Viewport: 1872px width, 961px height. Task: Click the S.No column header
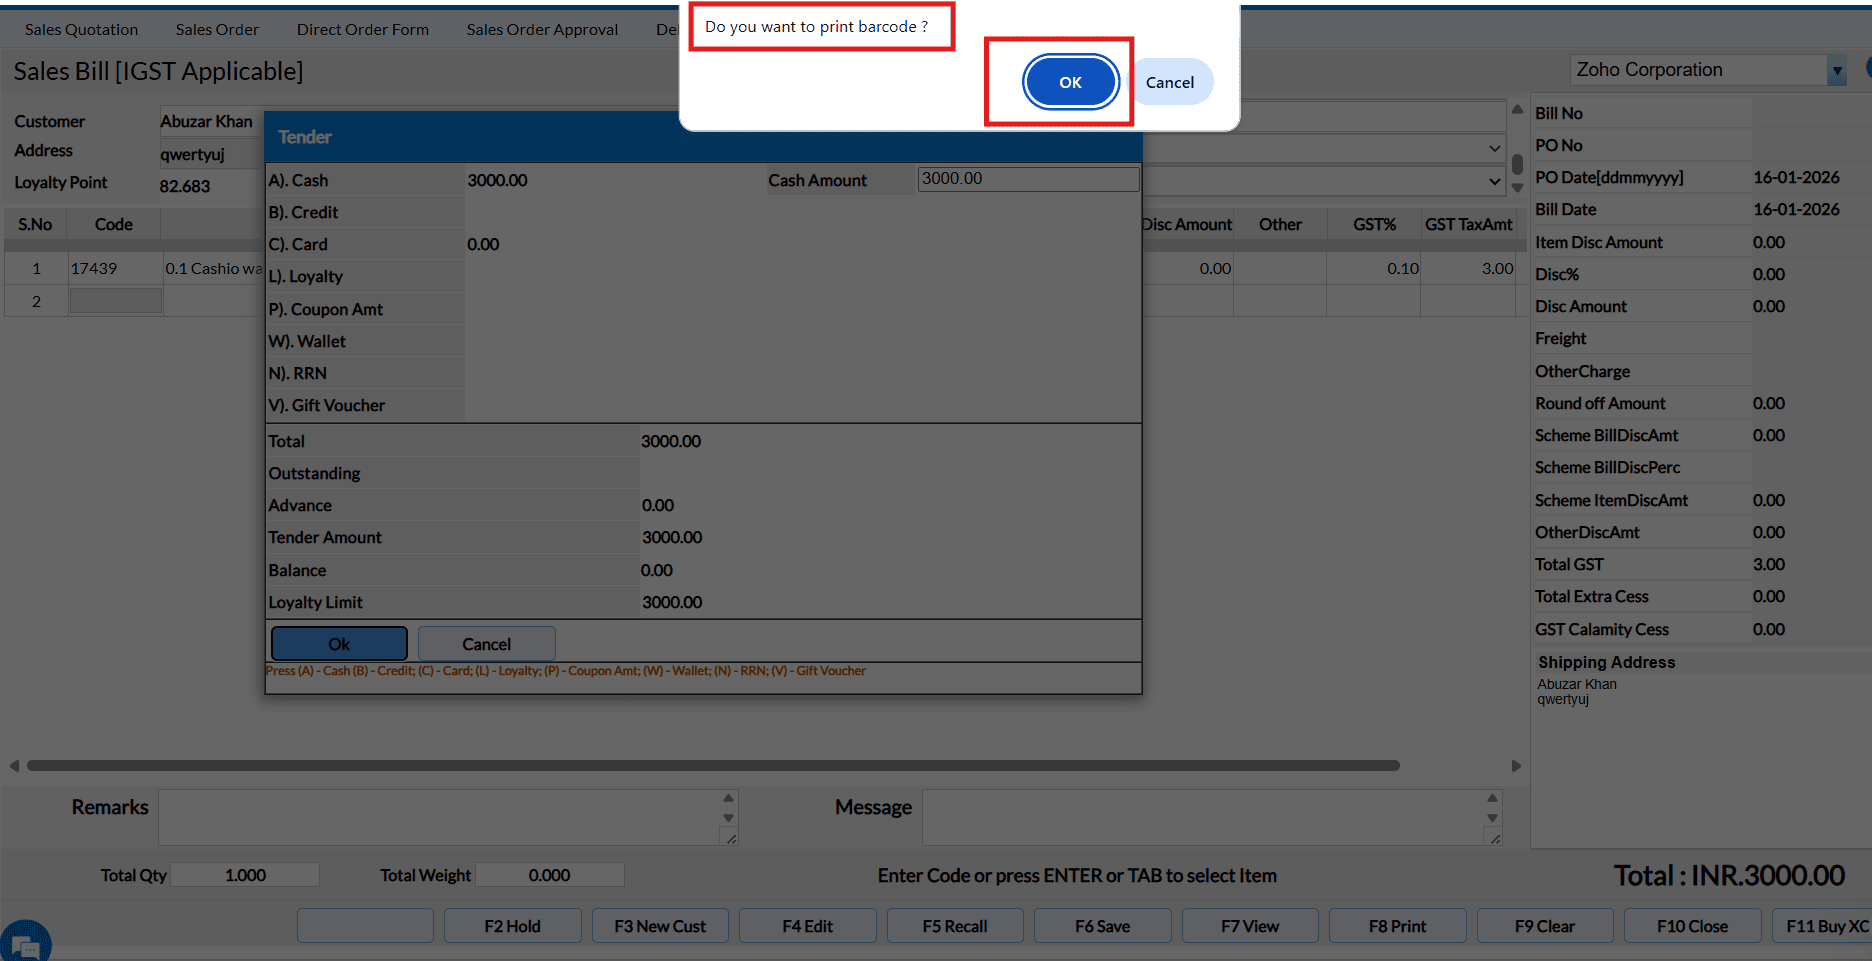pos(35,224)
